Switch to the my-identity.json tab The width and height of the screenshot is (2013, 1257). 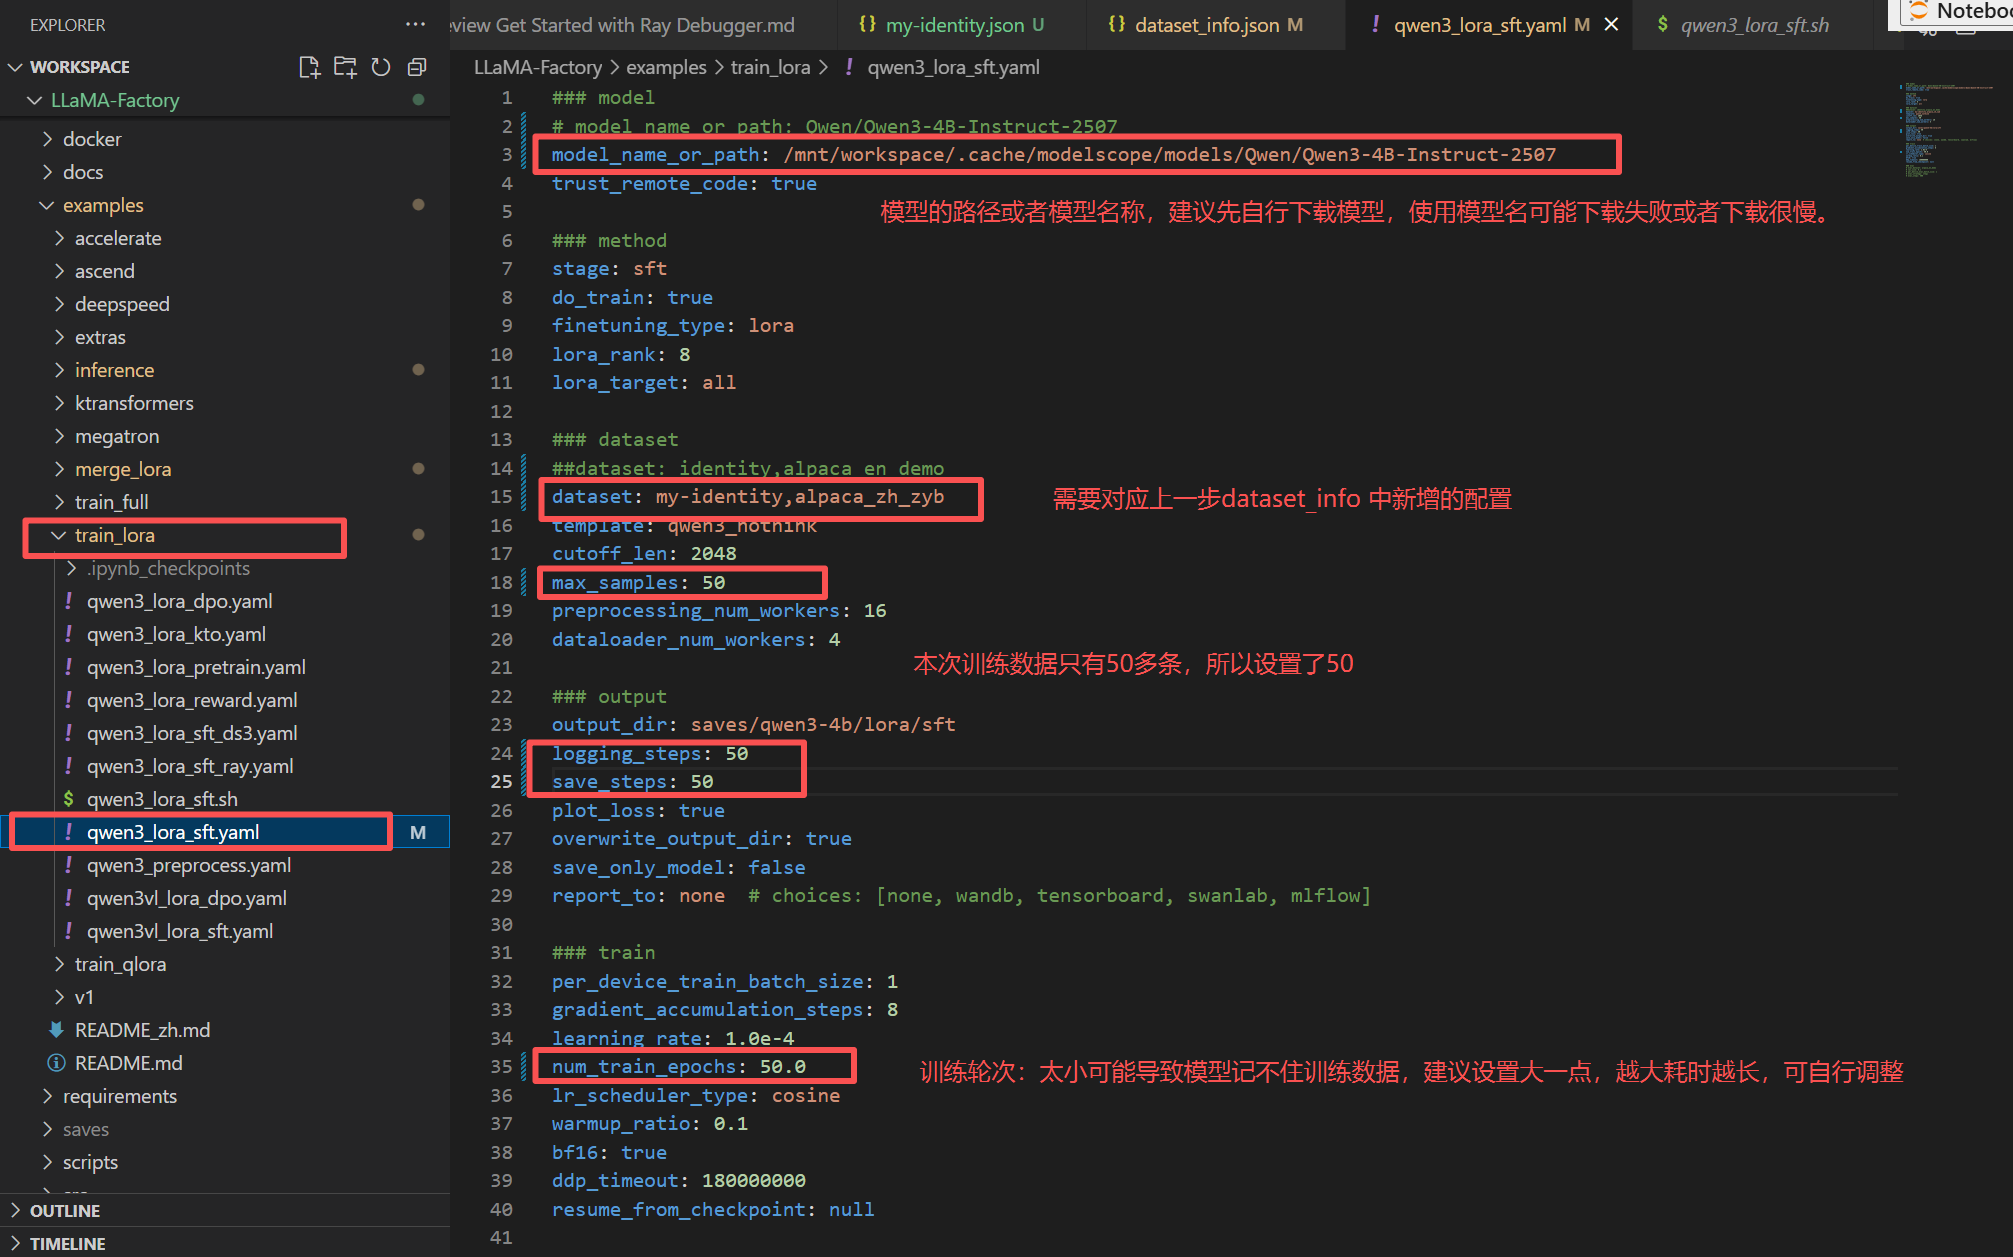953,25
